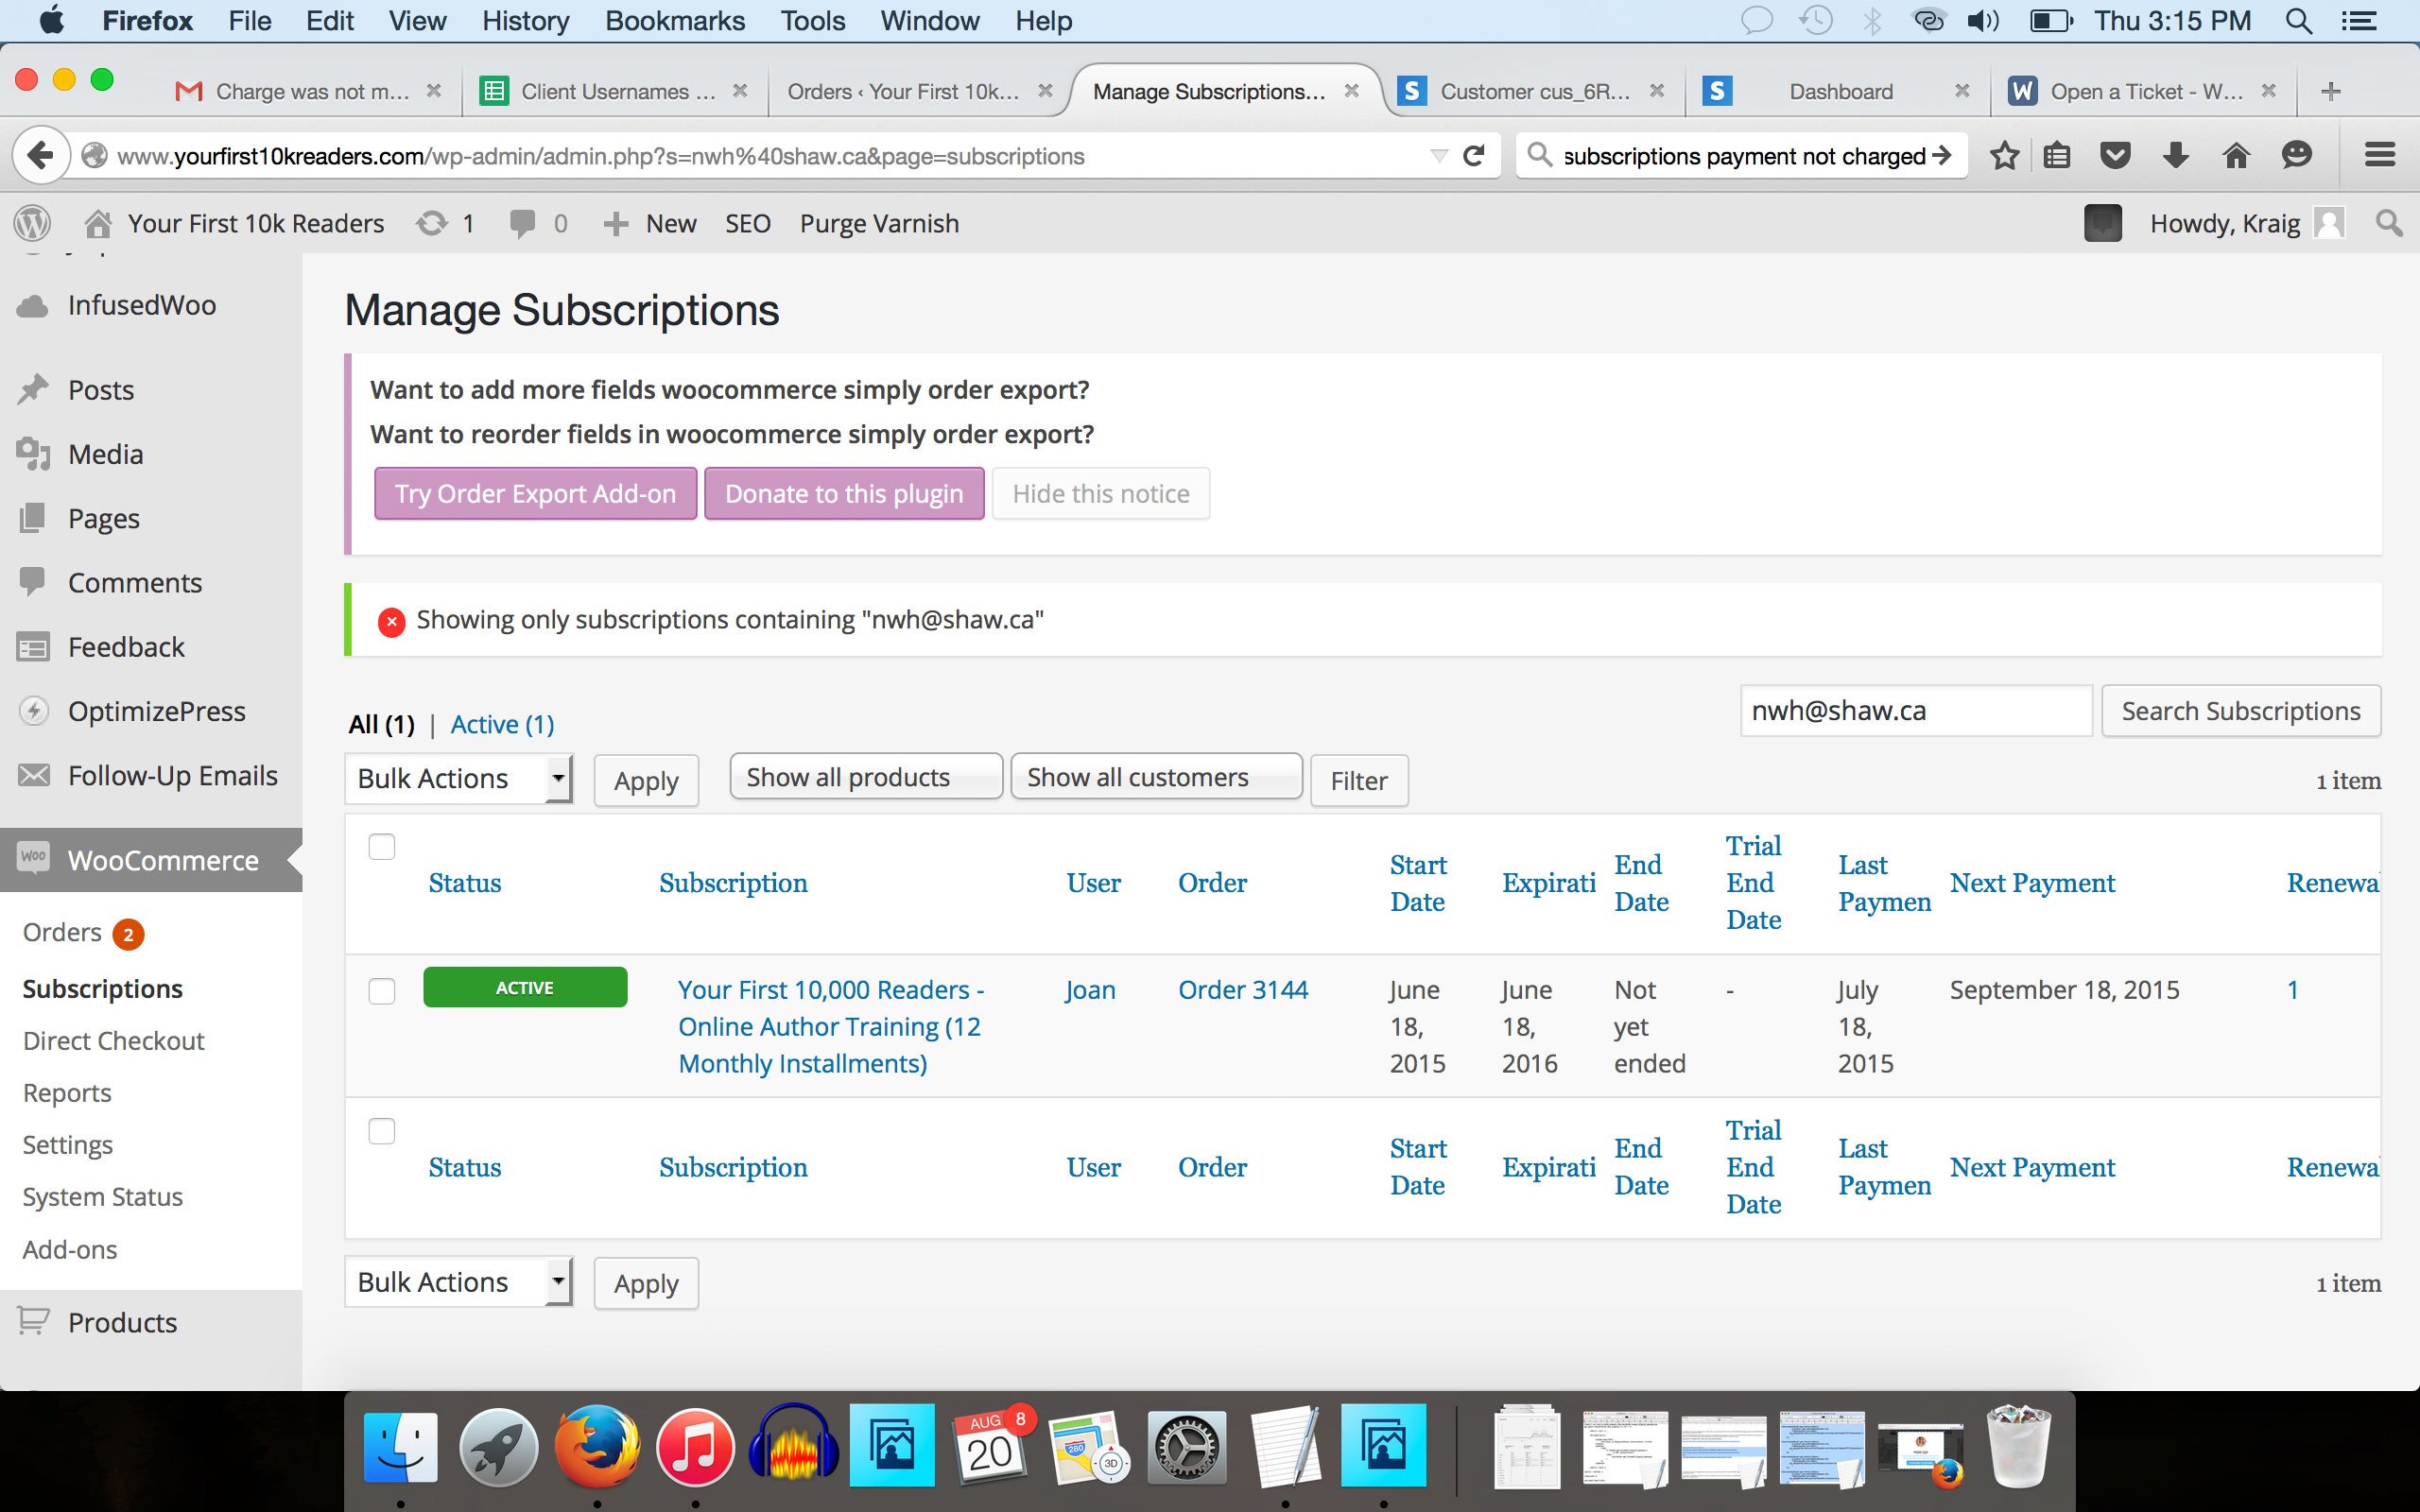Open the updates icon showing 1
Image resolution: width=2420 pixels, height=1512 pixels.
[445, 223]
